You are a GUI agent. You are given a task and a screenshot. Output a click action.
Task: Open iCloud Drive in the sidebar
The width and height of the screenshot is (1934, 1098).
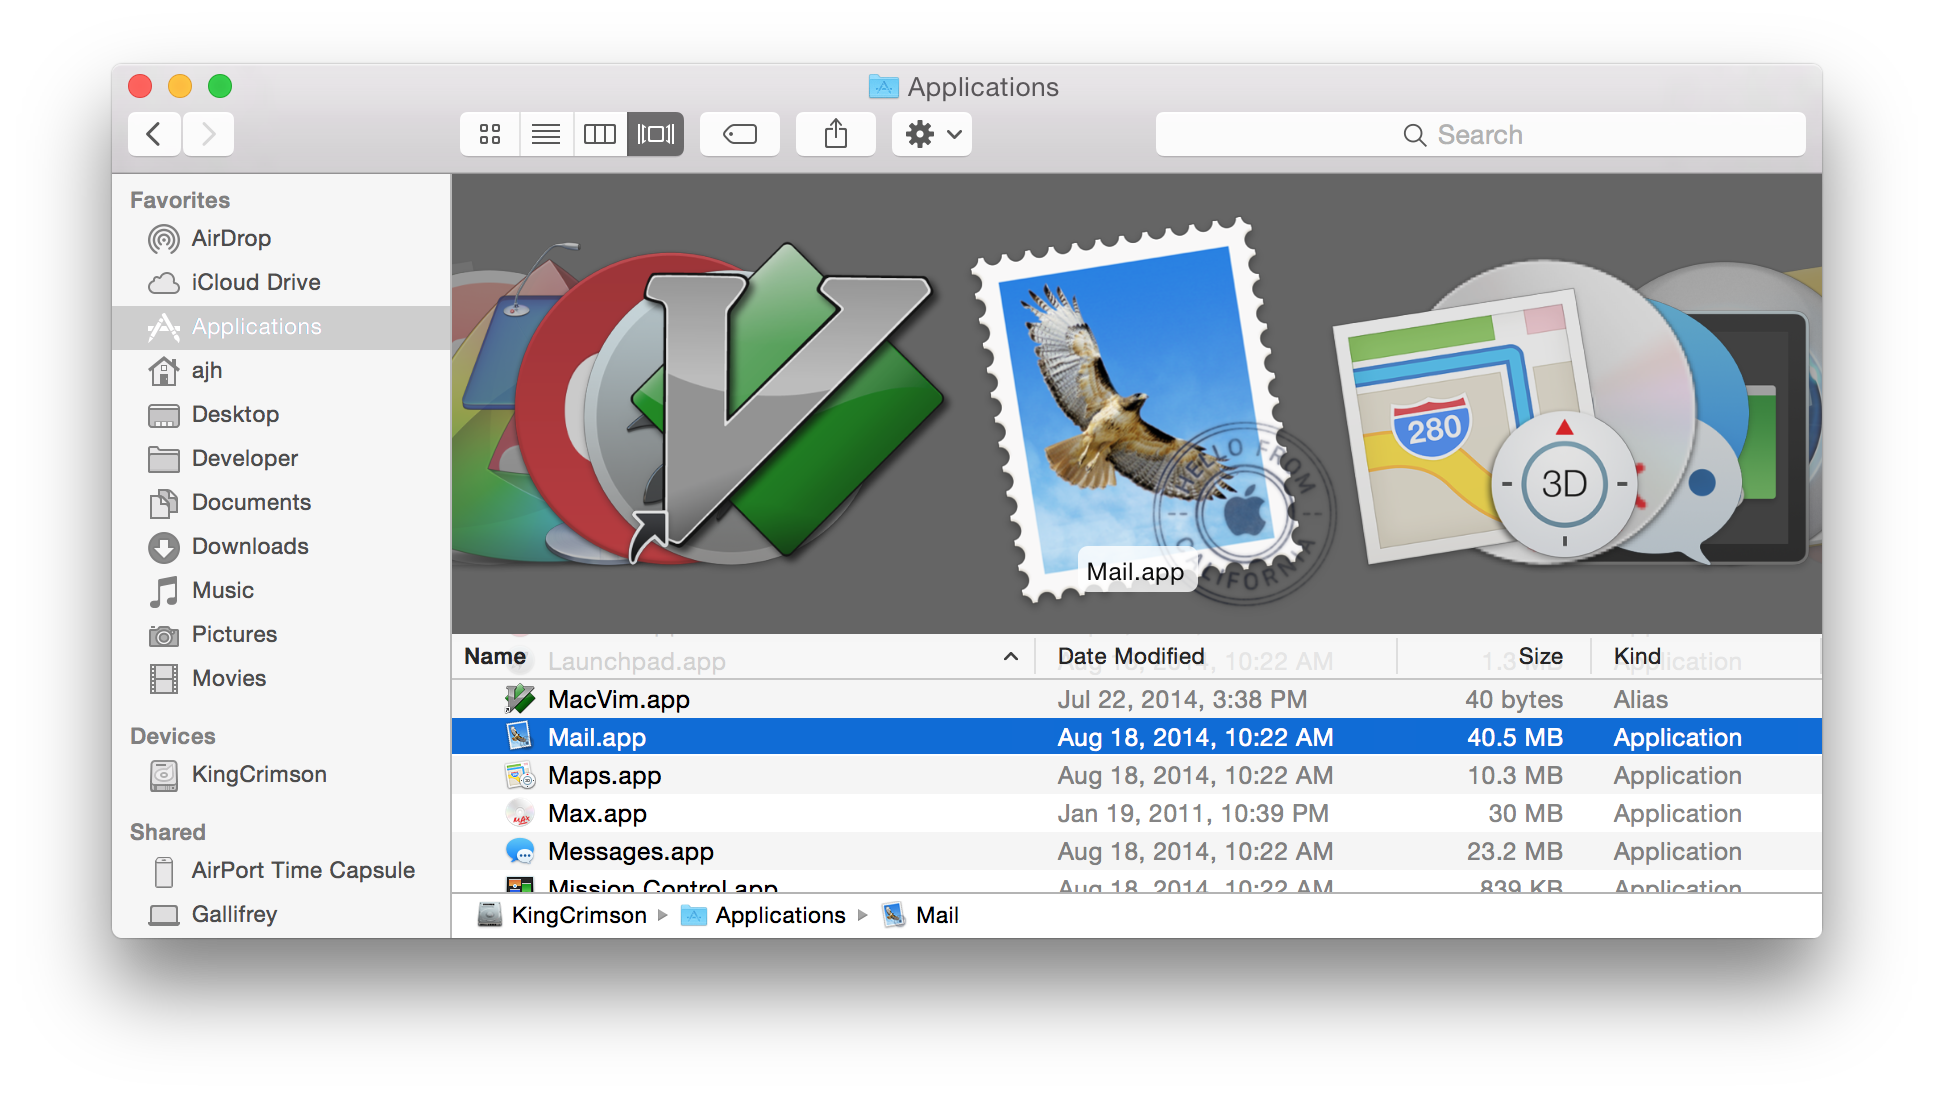pos(281,282)
